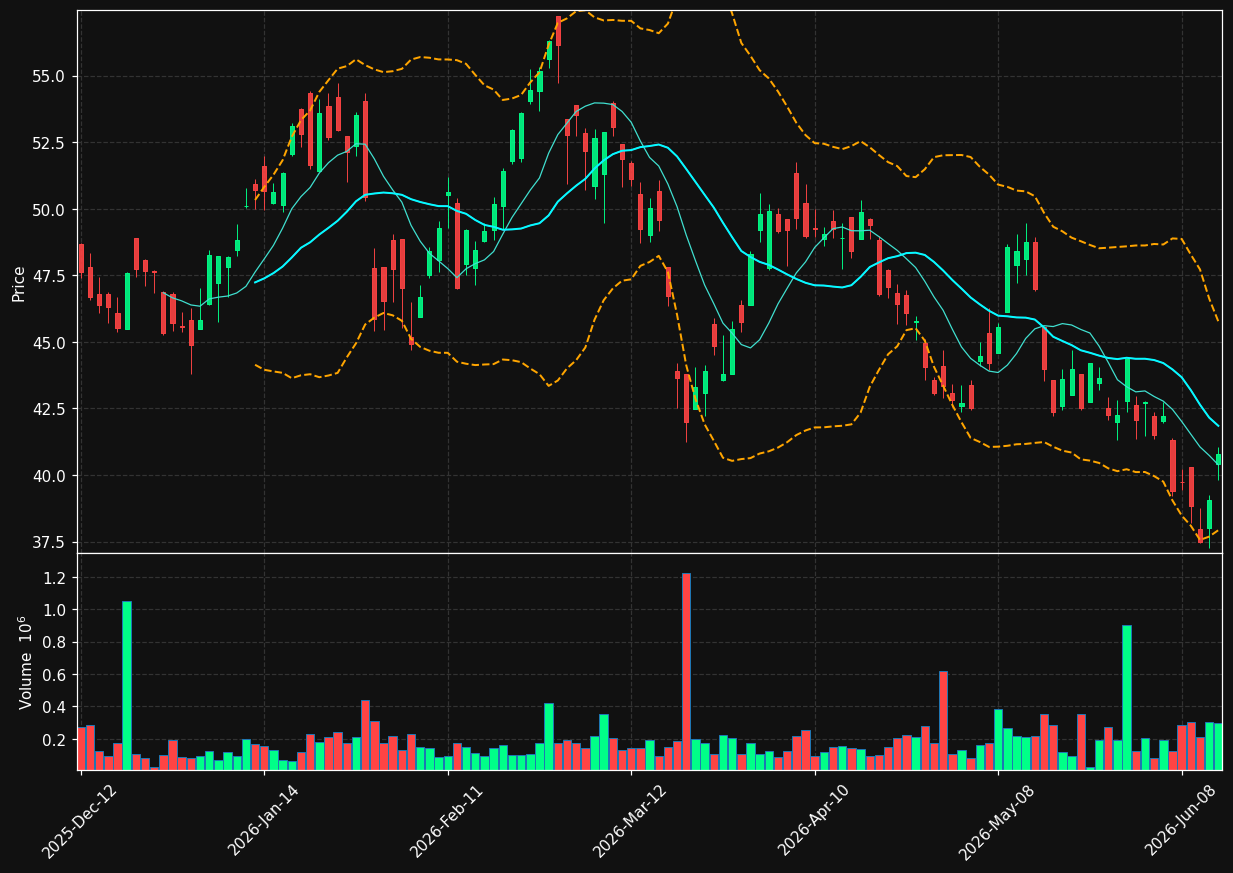Click the 45.0 price axis label
This screenshot has height=873, width=1233.
click(50, 343)
